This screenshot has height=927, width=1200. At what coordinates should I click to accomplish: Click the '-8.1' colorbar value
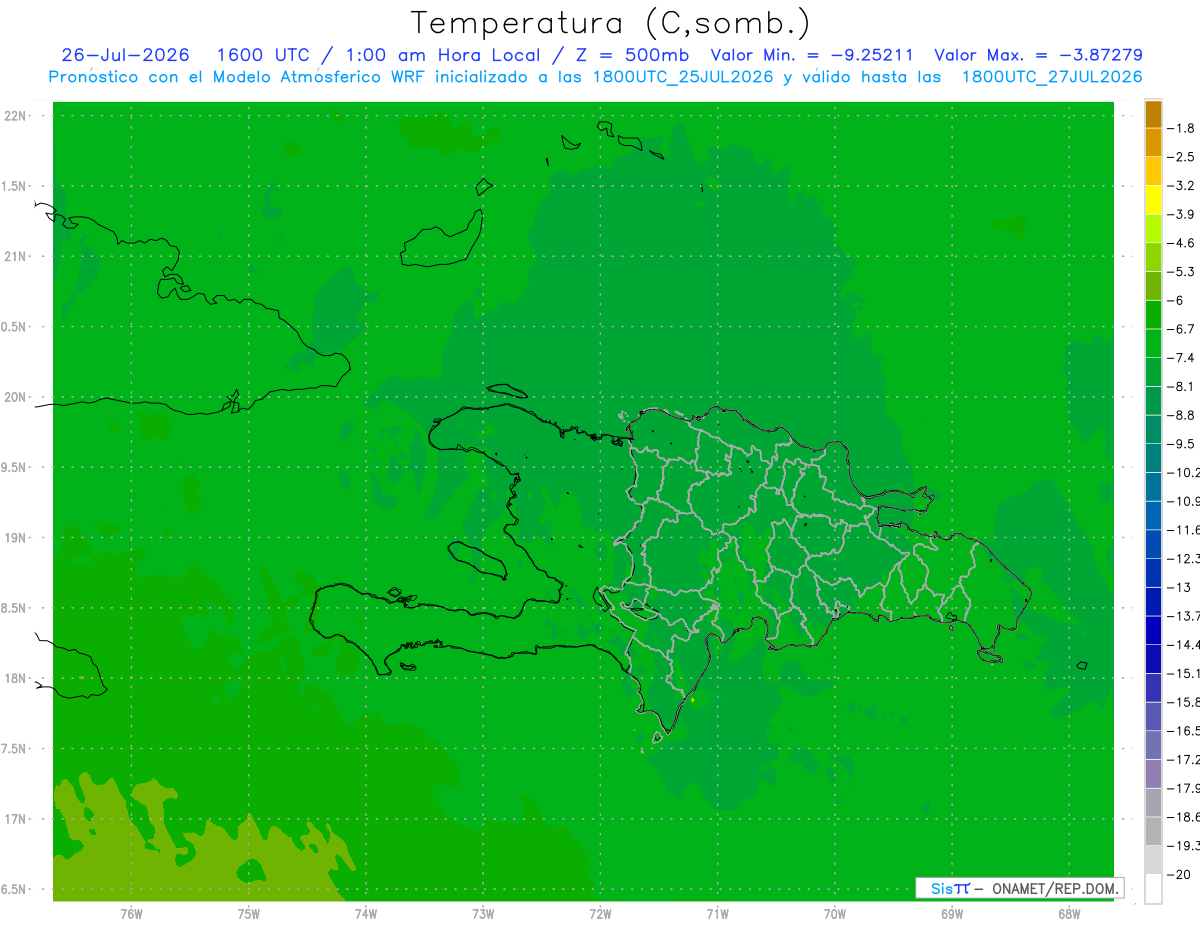click(1180, 386)
